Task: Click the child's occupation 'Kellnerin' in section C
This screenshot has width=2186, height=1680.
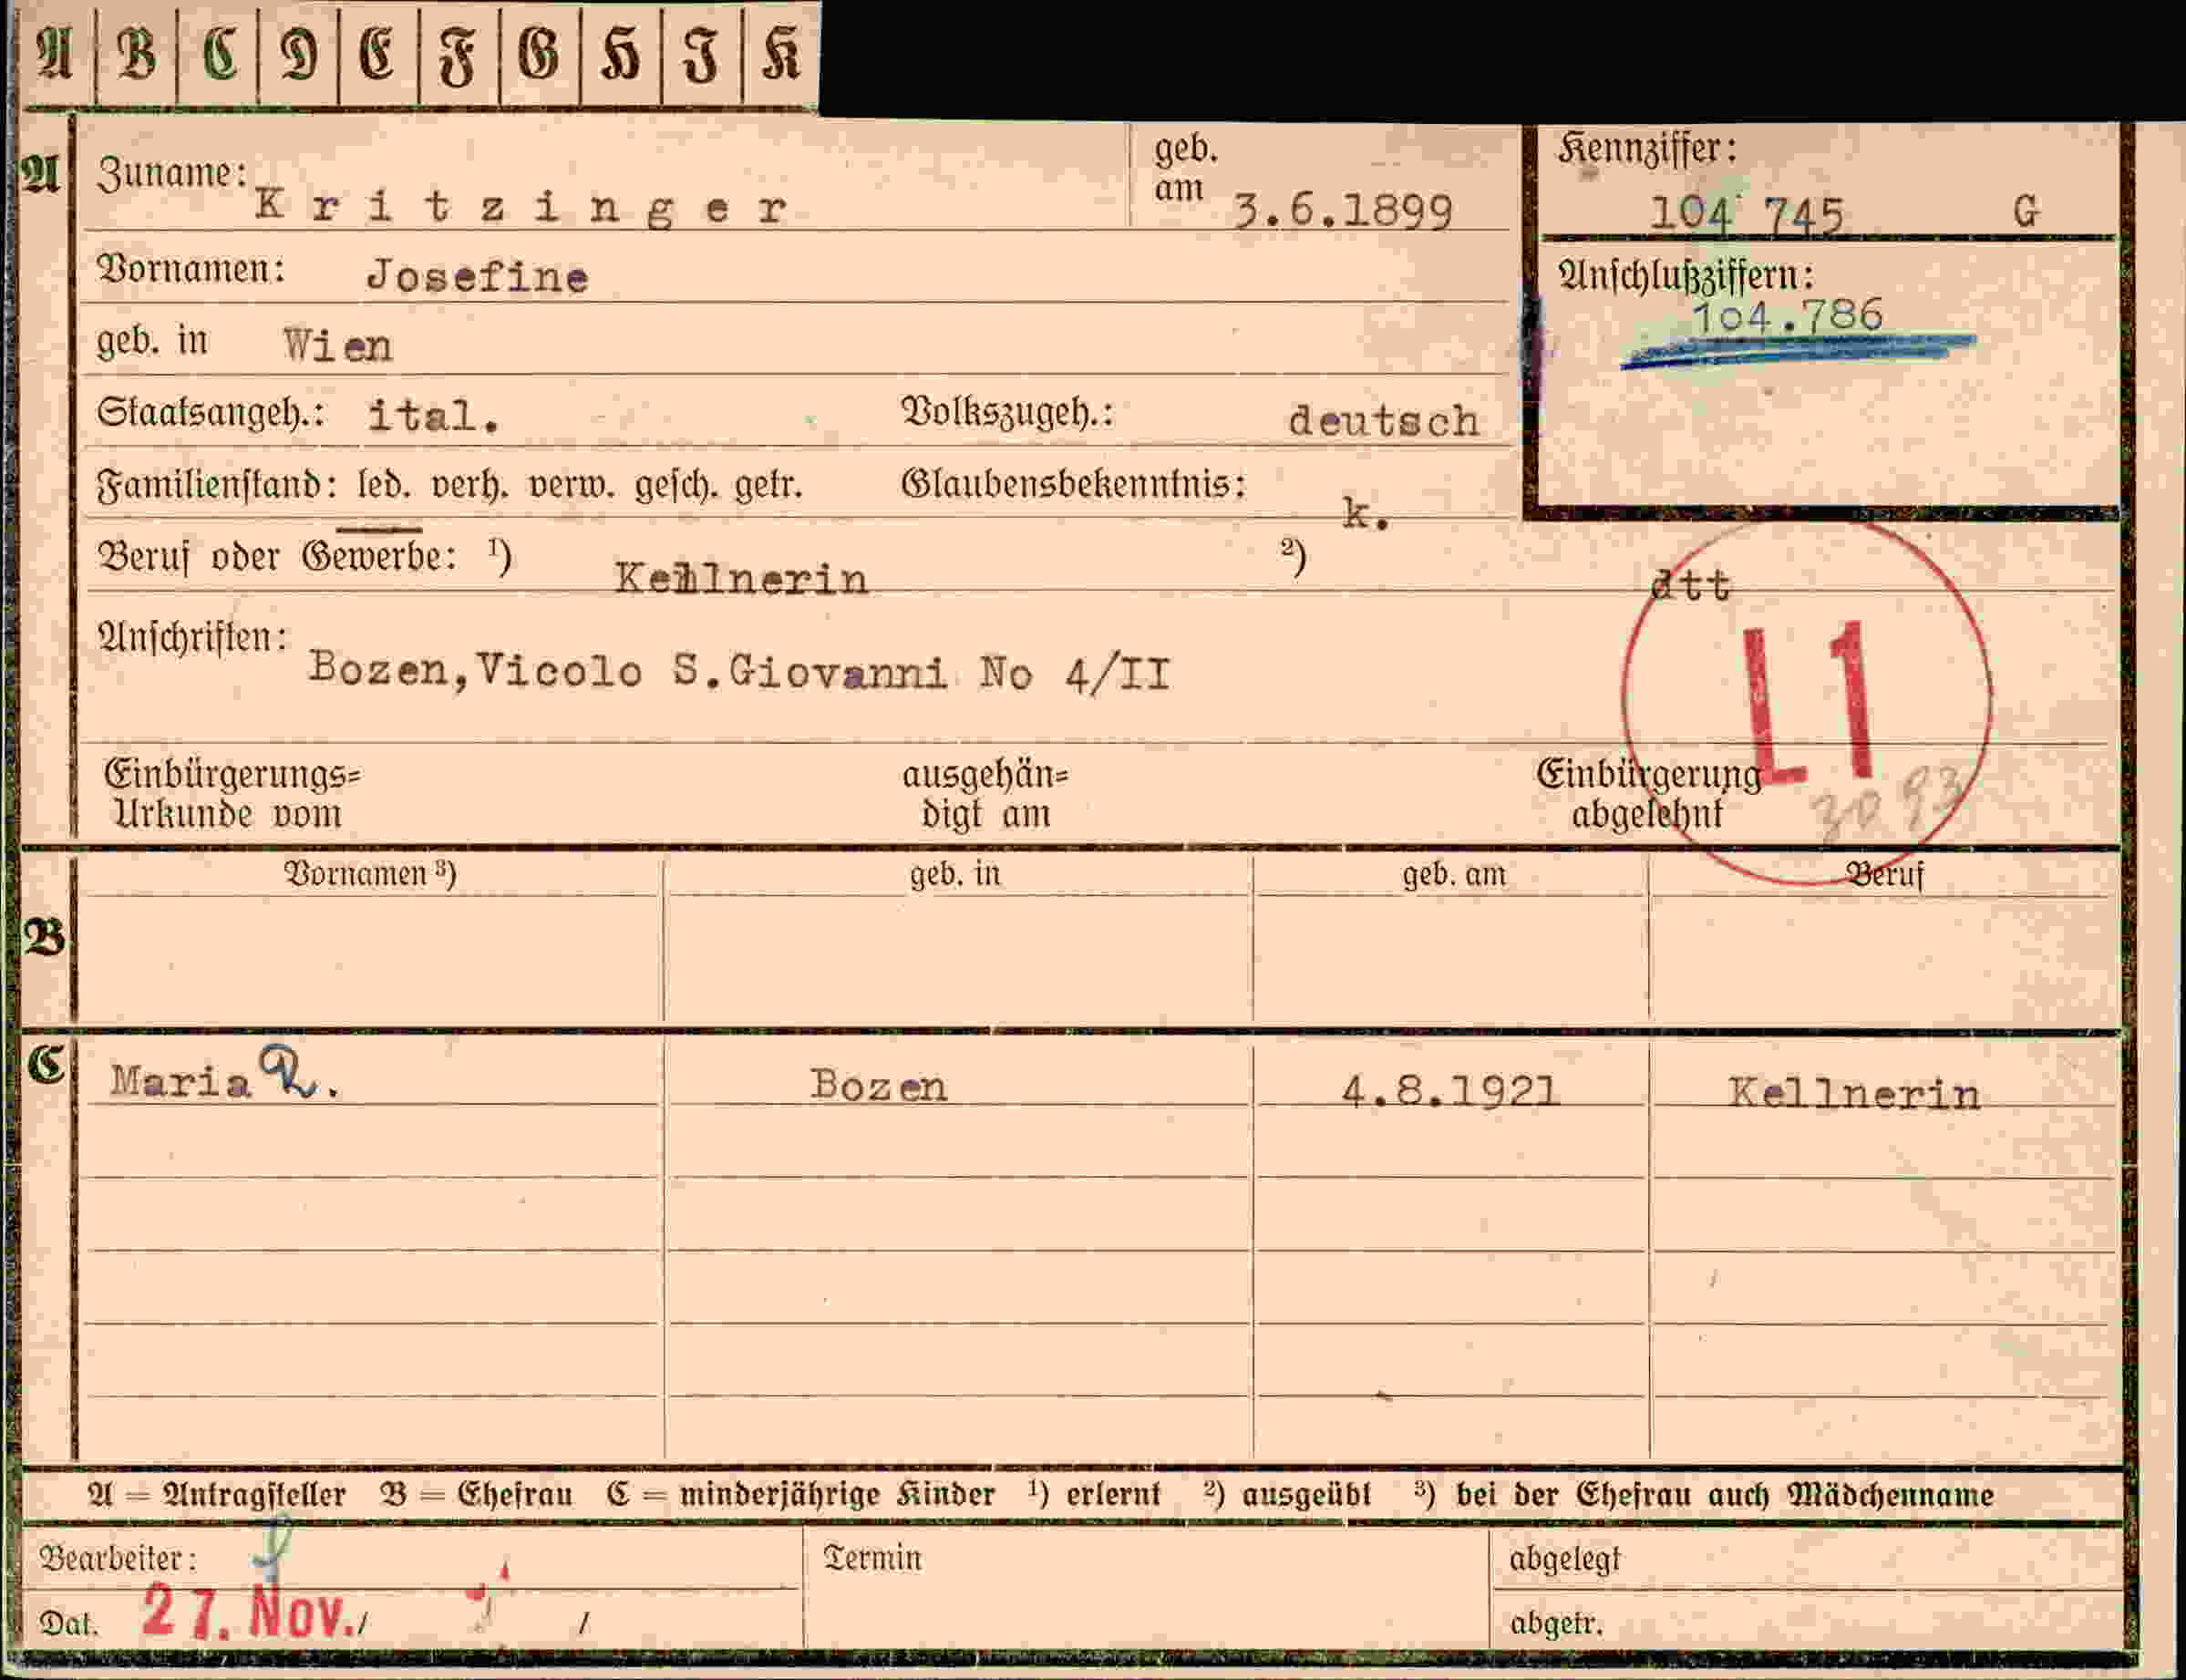Action: [1855, 1093]
